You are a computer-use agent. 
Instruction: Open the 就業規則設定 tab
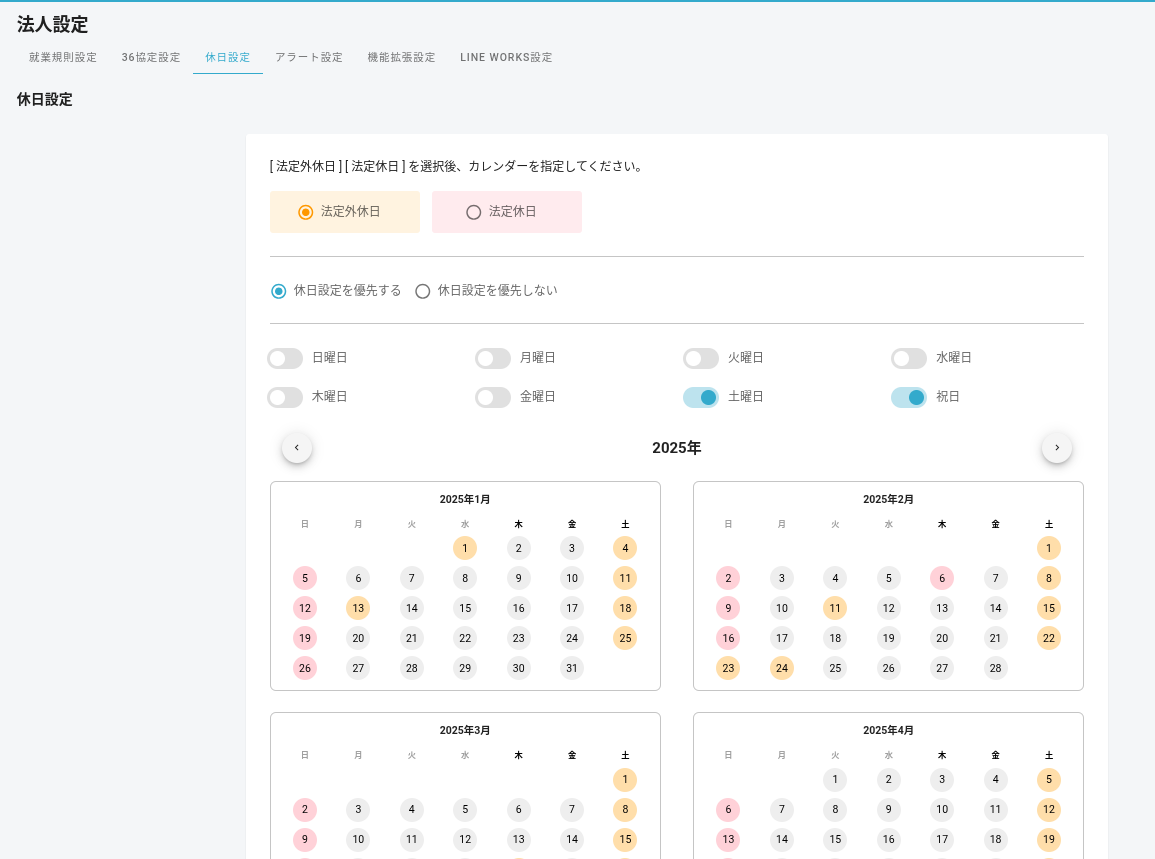coord(63,57)
